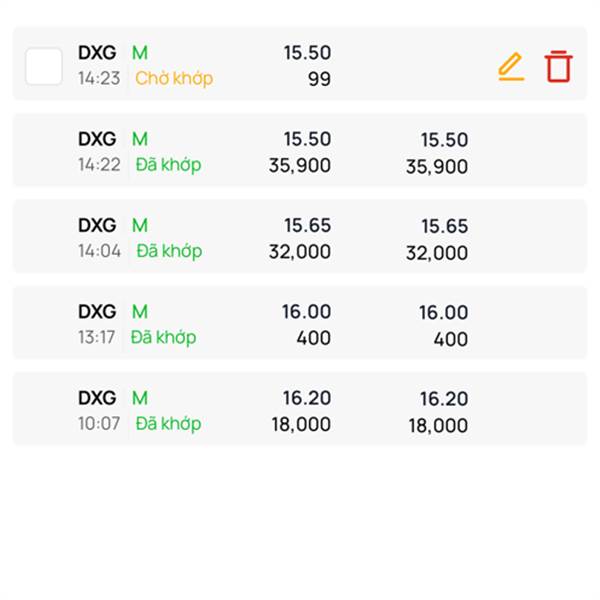
Task: Tick the checkbox on the pending DXG order
Action: [x=43, y=66]
